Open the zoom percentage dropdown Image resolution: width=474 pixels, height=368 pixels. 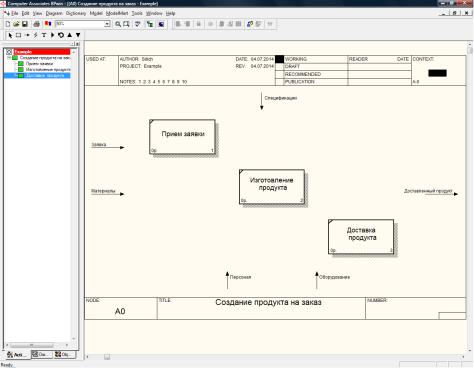pos(107,24)
